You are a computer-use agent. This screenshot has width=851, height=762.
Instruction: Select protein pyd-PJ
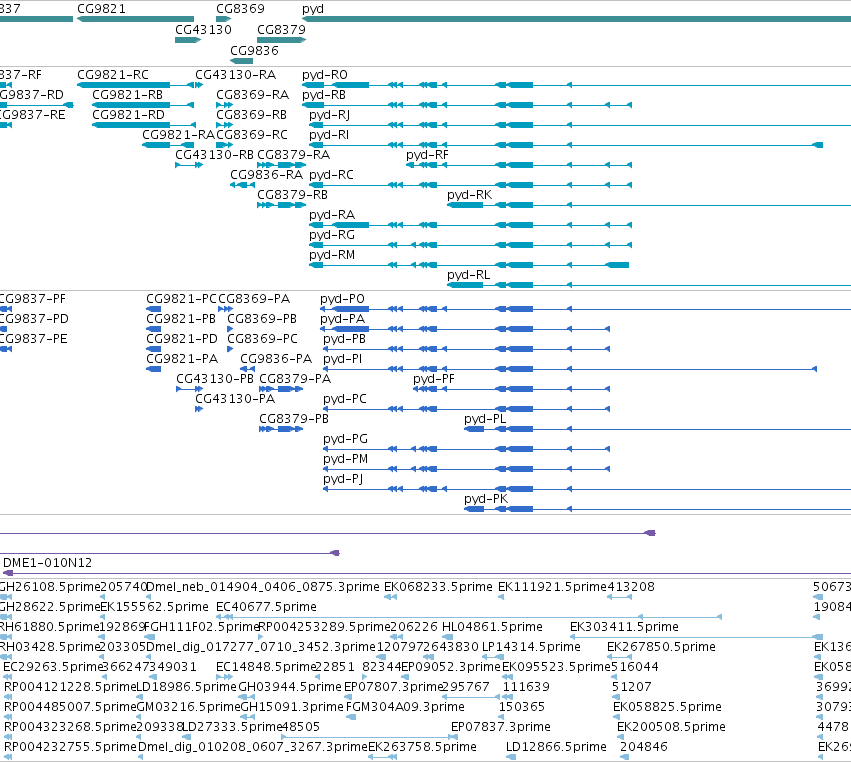tap(343, 479)
